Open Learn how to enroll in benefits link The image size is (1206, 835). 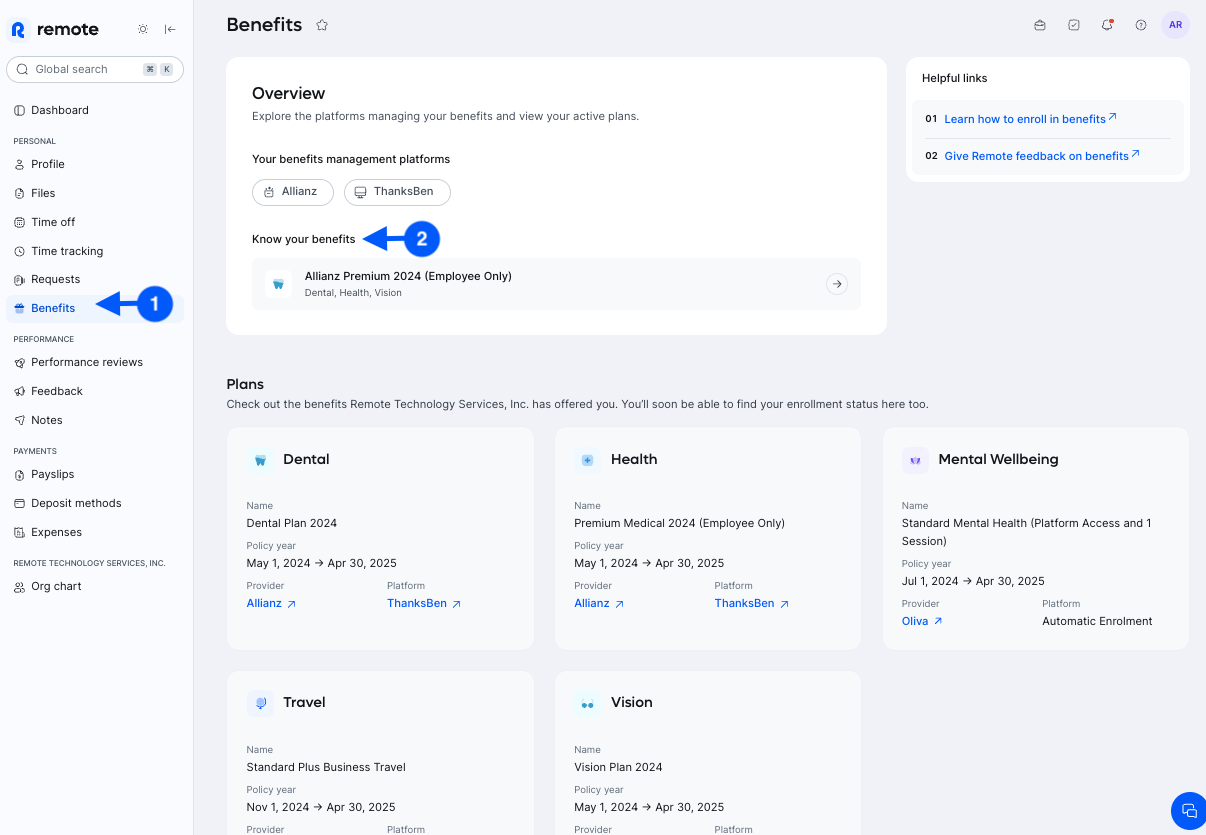point(1030,119)
